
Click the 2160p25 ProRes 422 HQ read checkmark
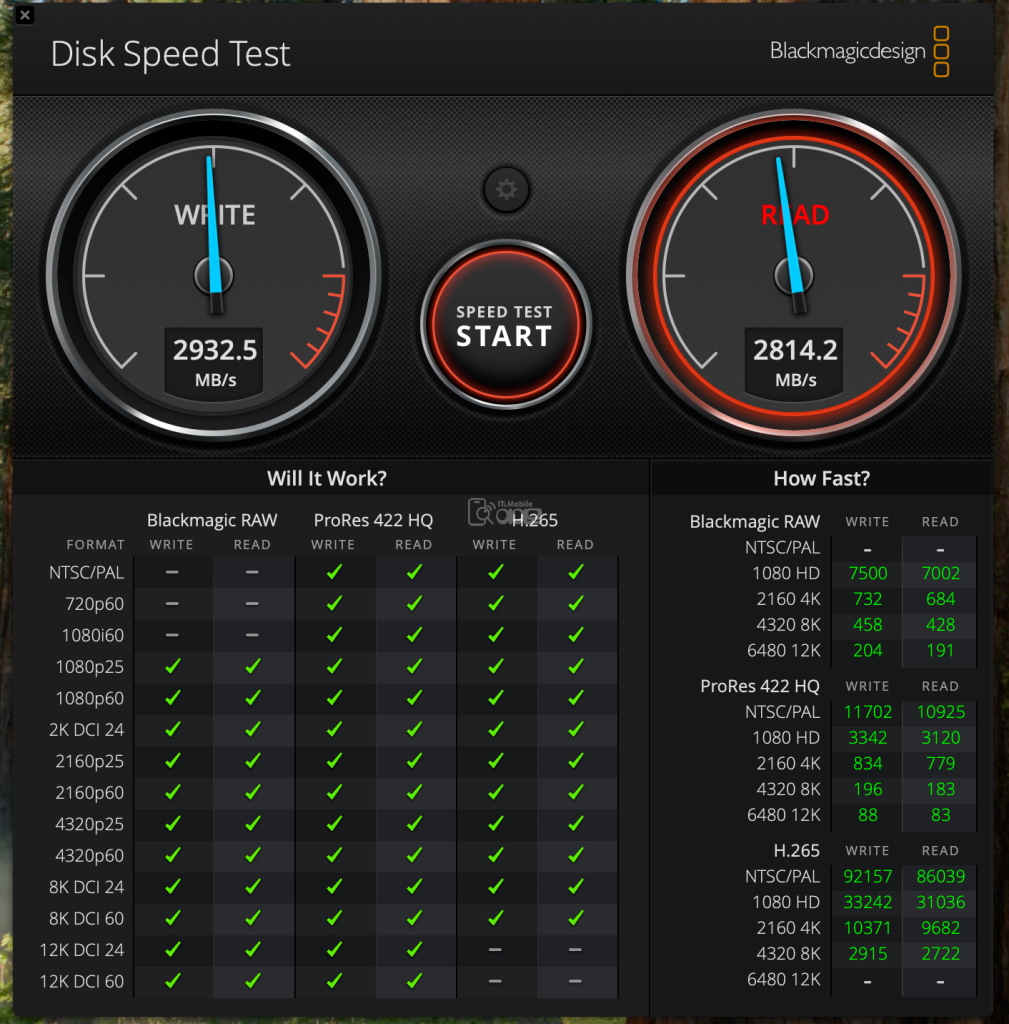pyautogui.click(x=414, y=761)
